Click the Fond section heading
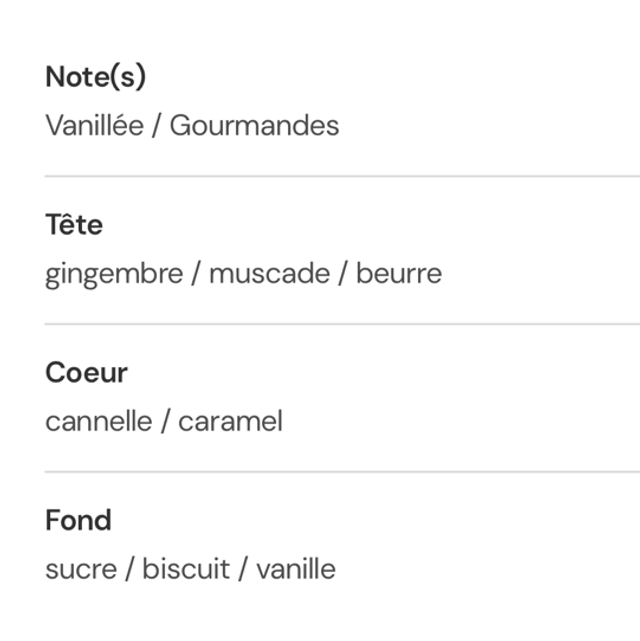The width and height of the screenshot is (640, 641). [78, 521]
